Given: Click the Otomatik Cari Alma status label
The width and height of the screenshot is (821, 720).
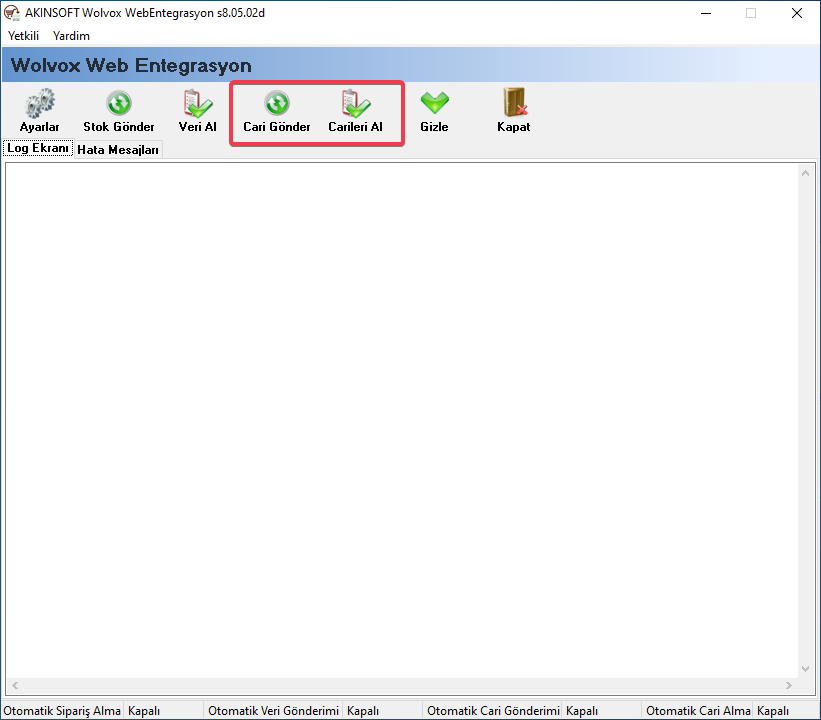Looking at the screenshot, I should click(x=698, y=711).
